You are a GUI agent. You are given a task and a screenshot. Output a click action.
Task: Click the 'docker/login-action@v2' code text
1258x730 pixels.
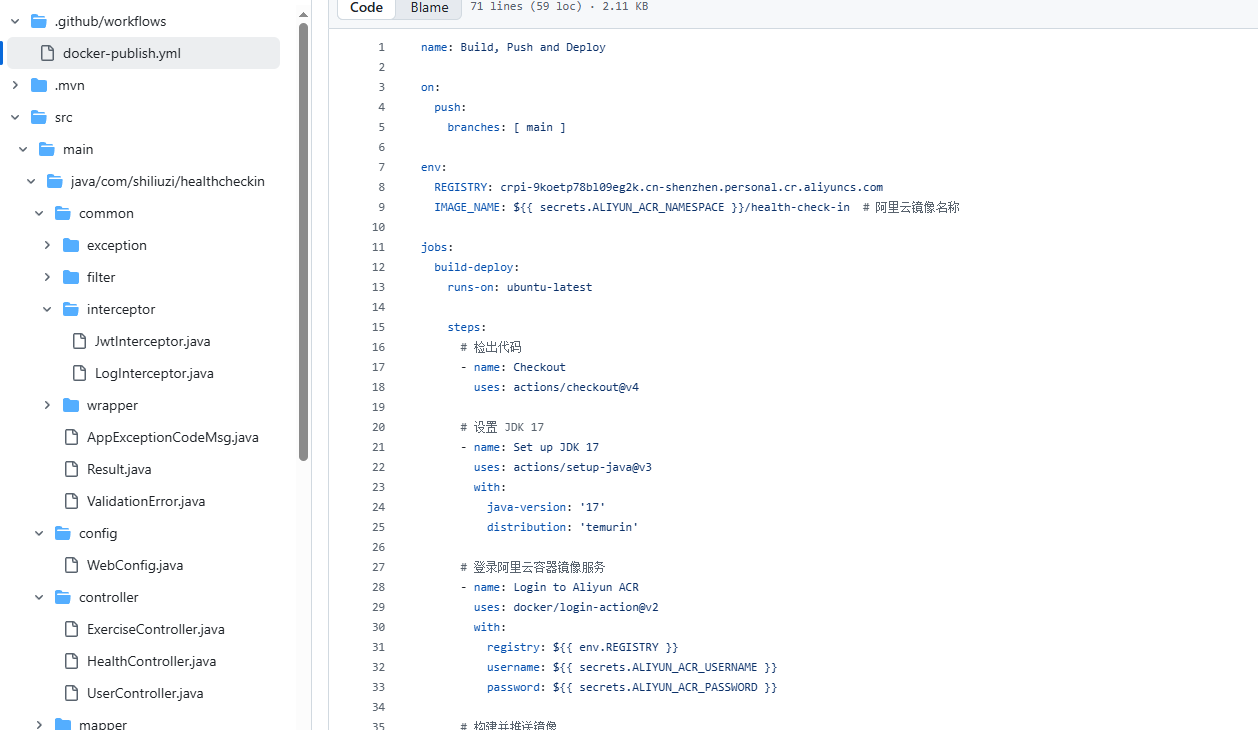tap(586, 607)
